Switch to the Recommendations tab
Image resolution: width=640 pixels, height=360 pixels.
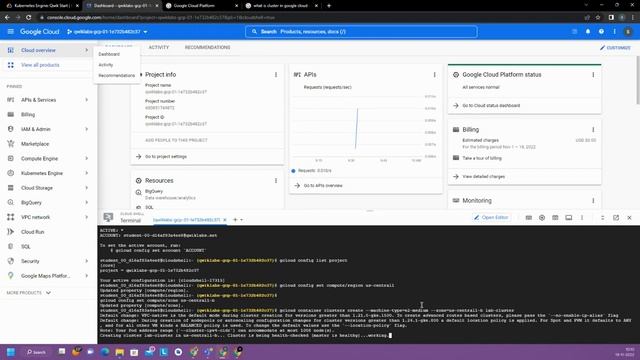207,47
